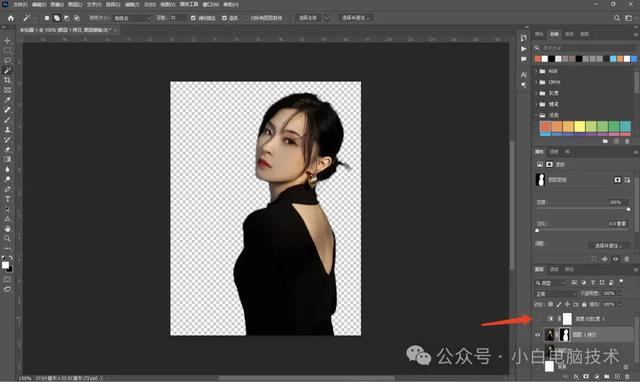640x382 pixels.
Task: Open the layer blend mode dropdown
Action: 556,293
